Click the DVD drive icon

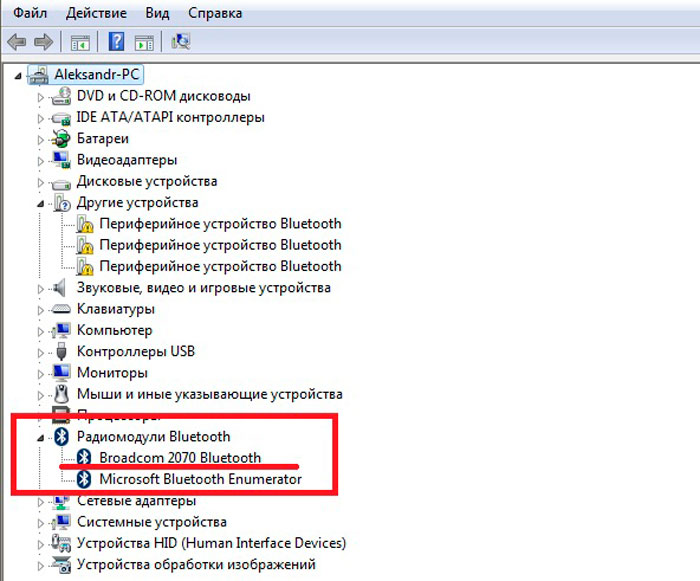[x=61, y=96]
